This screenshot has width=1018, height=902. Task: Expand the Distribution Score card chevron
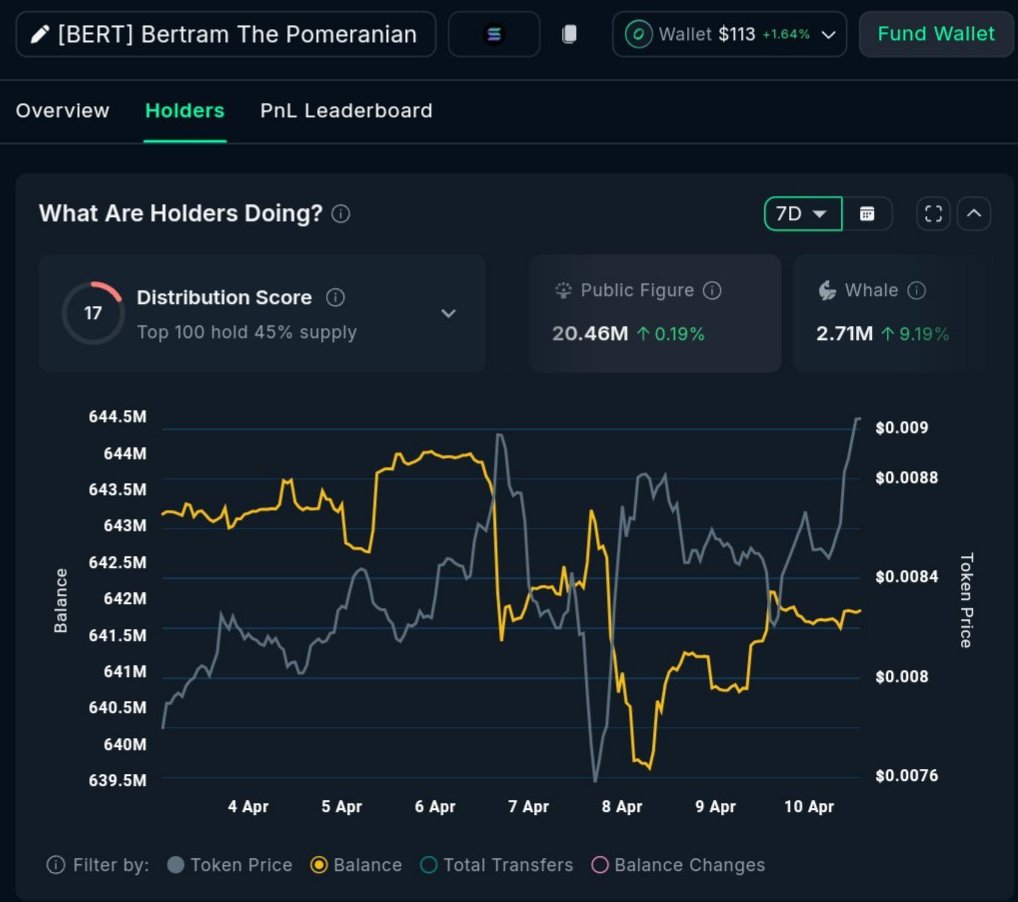coord(448,314)
